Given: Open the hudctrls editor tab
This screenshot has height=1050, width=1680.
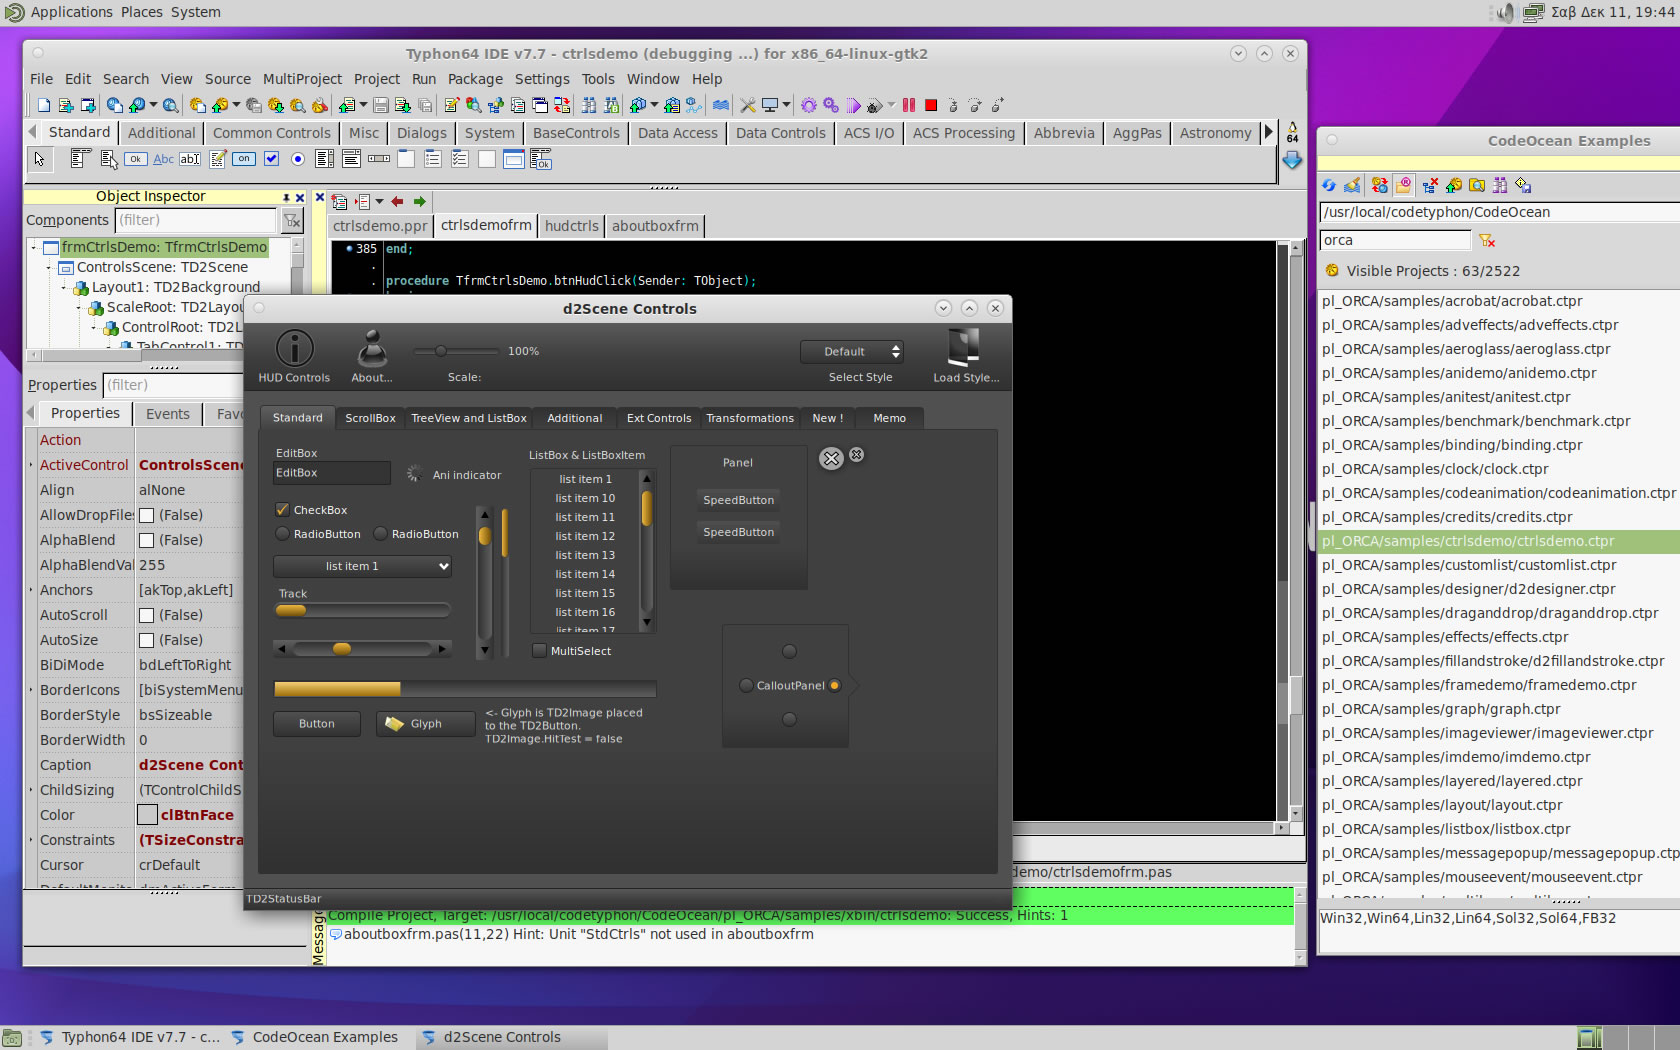Looking at the screenshot, I should [x=572, y=226].
